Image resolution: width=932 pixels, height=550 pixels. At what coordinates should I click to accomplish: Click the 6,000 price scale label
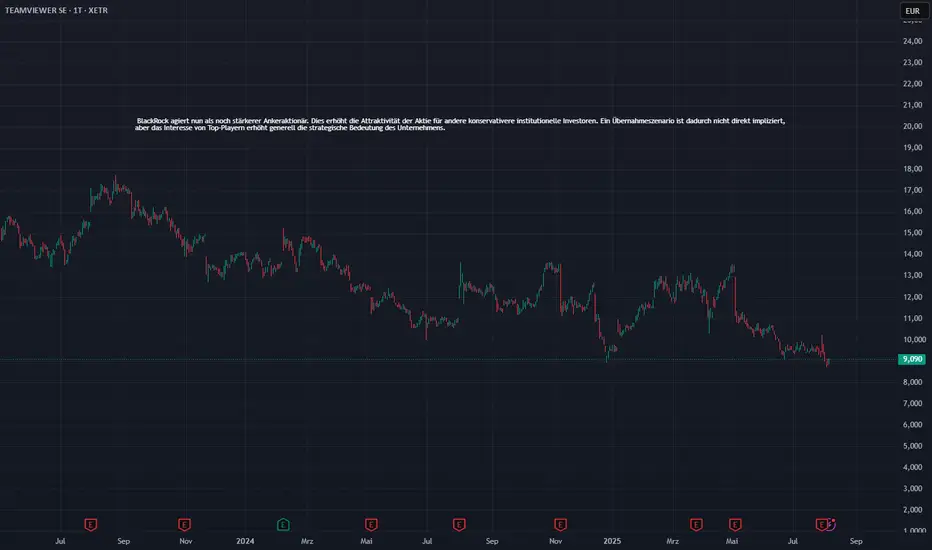[912, 425]
